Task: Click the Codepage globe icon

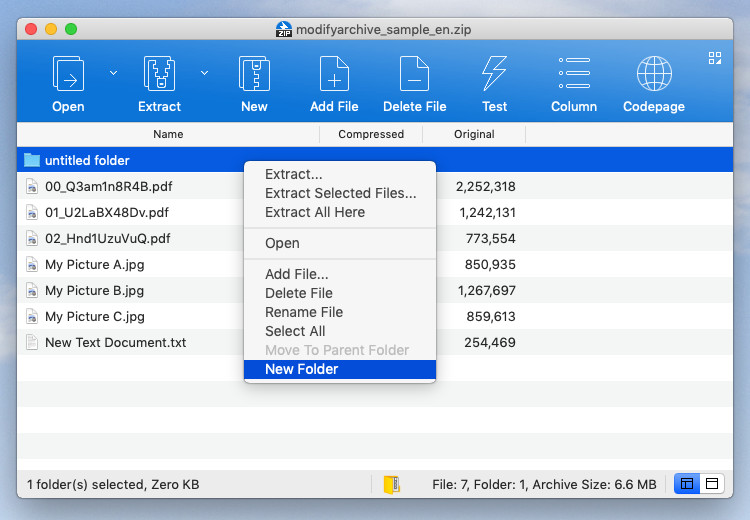Action: [654, 75]
